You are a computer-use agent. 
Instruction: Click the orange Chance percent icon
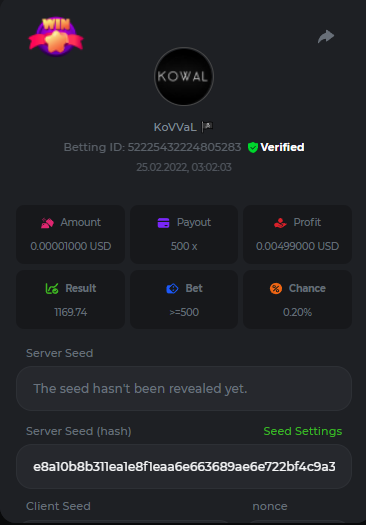coord(276,288)
